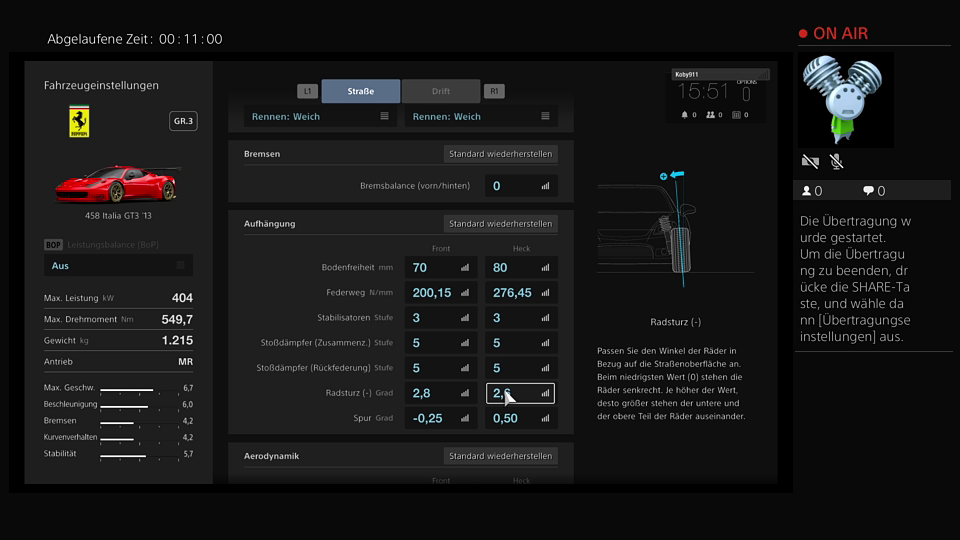
Task: Click the broadcast viewers count icon
Action: 806,191
